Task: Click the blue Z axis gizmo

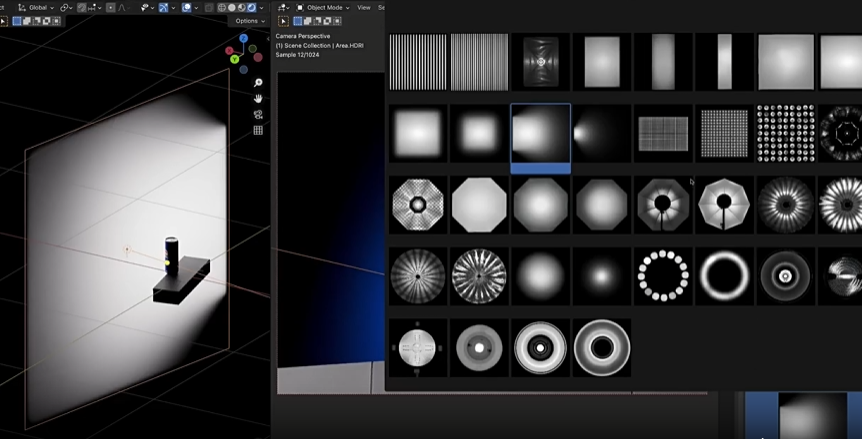Action: (x=243, y=39)
